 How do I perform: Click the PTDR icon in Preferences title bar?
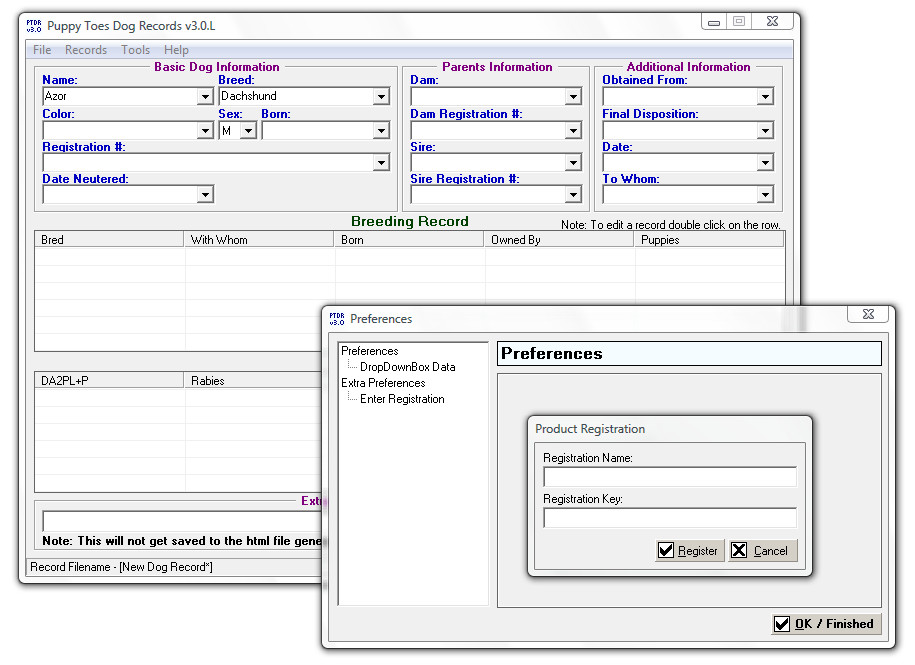[x=337, y=319]
